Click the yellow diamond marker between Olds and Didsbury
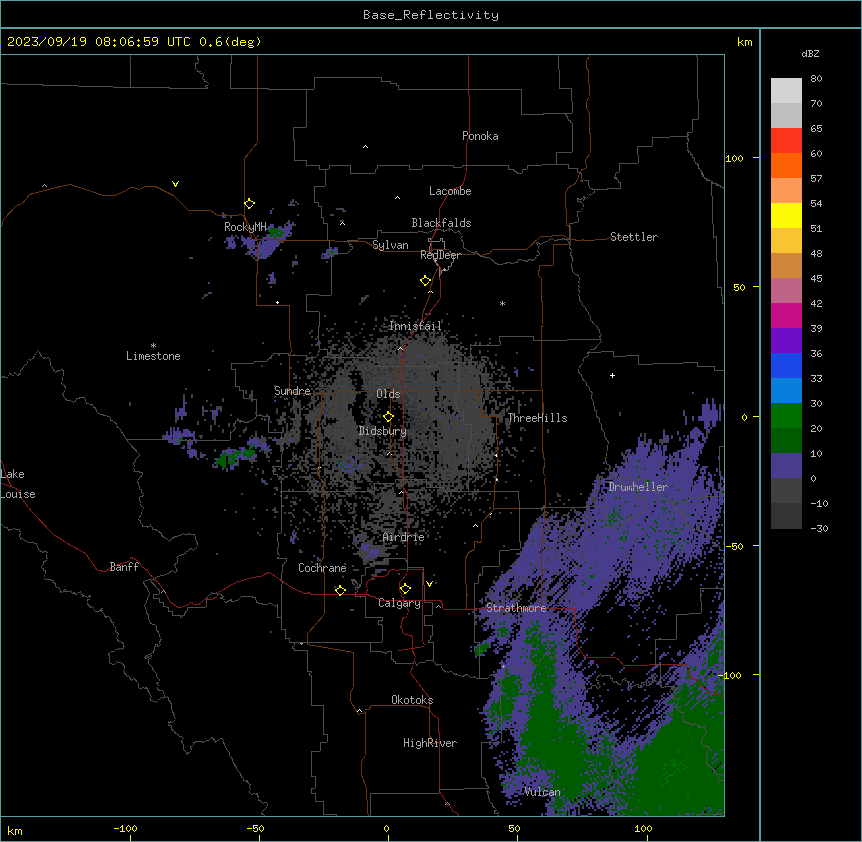 tap(389, 417)
